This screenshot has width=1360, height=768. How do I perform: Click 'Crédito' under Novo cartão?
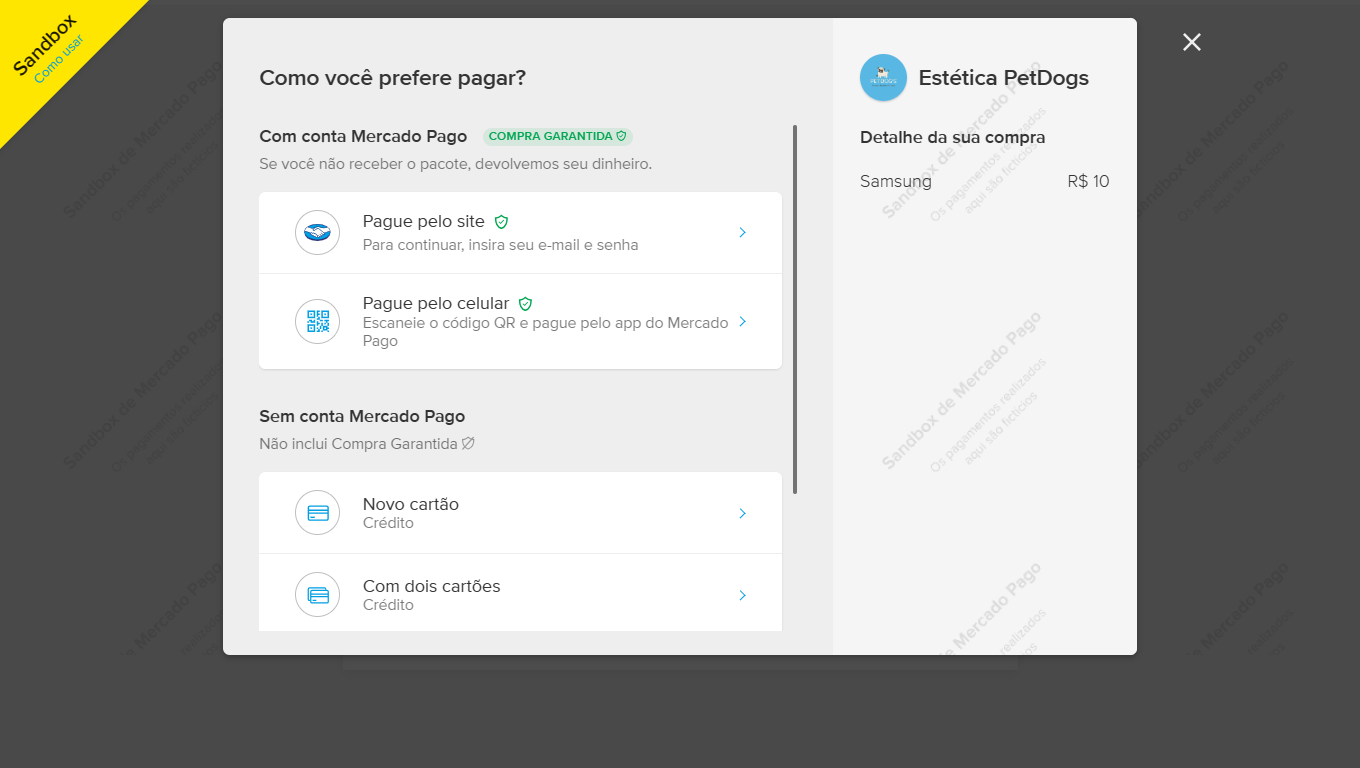click(x=388, y=523)
